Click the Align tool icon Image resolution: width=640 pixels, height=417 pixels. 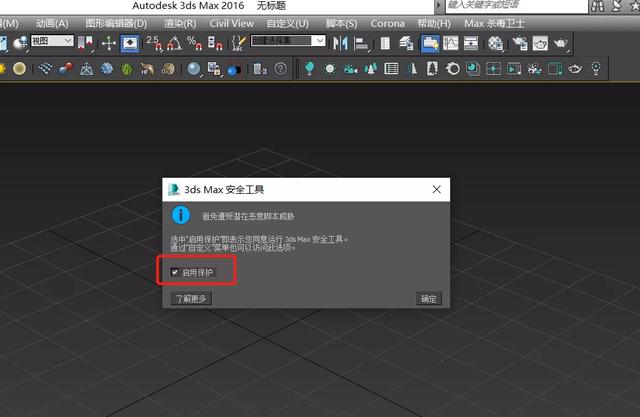(x=361, y=43)
